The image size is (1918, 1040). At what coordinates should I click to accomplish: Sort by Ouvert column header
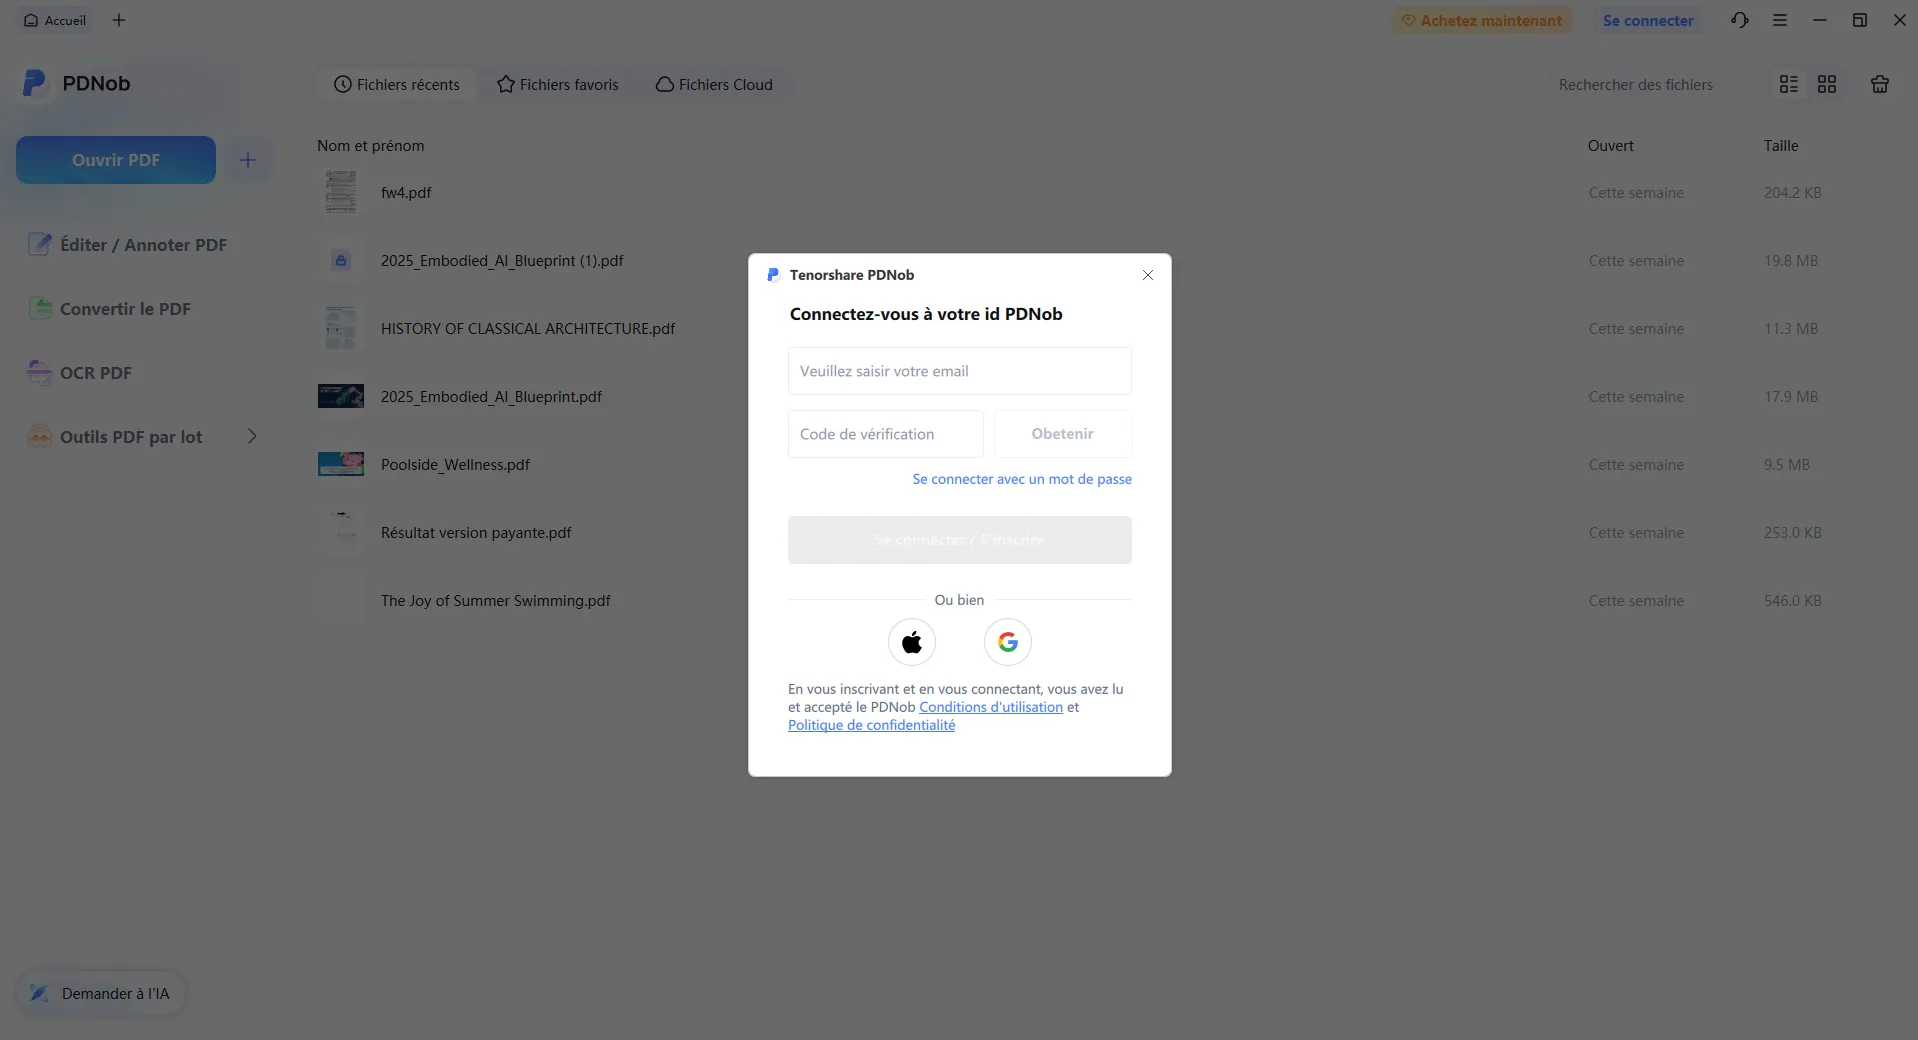click(1610, 146)
